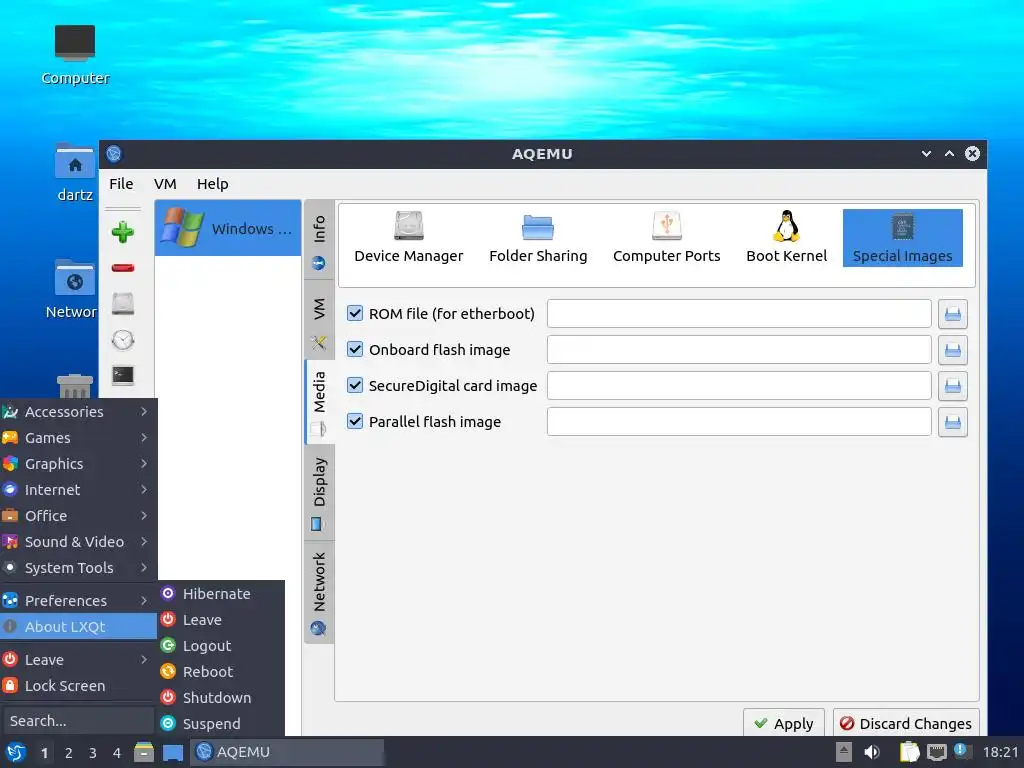The height and width of the screenshot is (768, 1024).
Task: Click Lock Screen in start menu
Action: tap(78, 686)
